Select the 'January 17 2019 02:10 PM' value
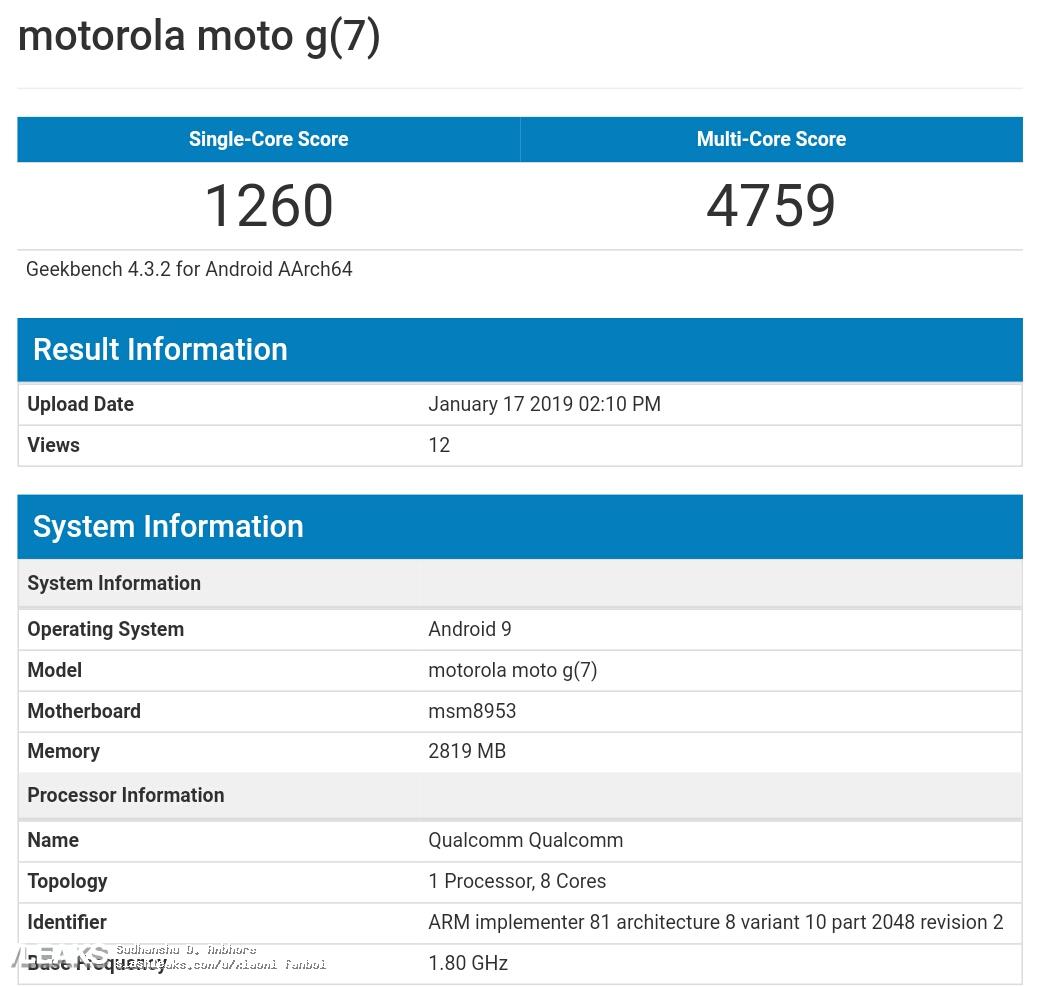Screen dimensions: 1049x987 544,404
